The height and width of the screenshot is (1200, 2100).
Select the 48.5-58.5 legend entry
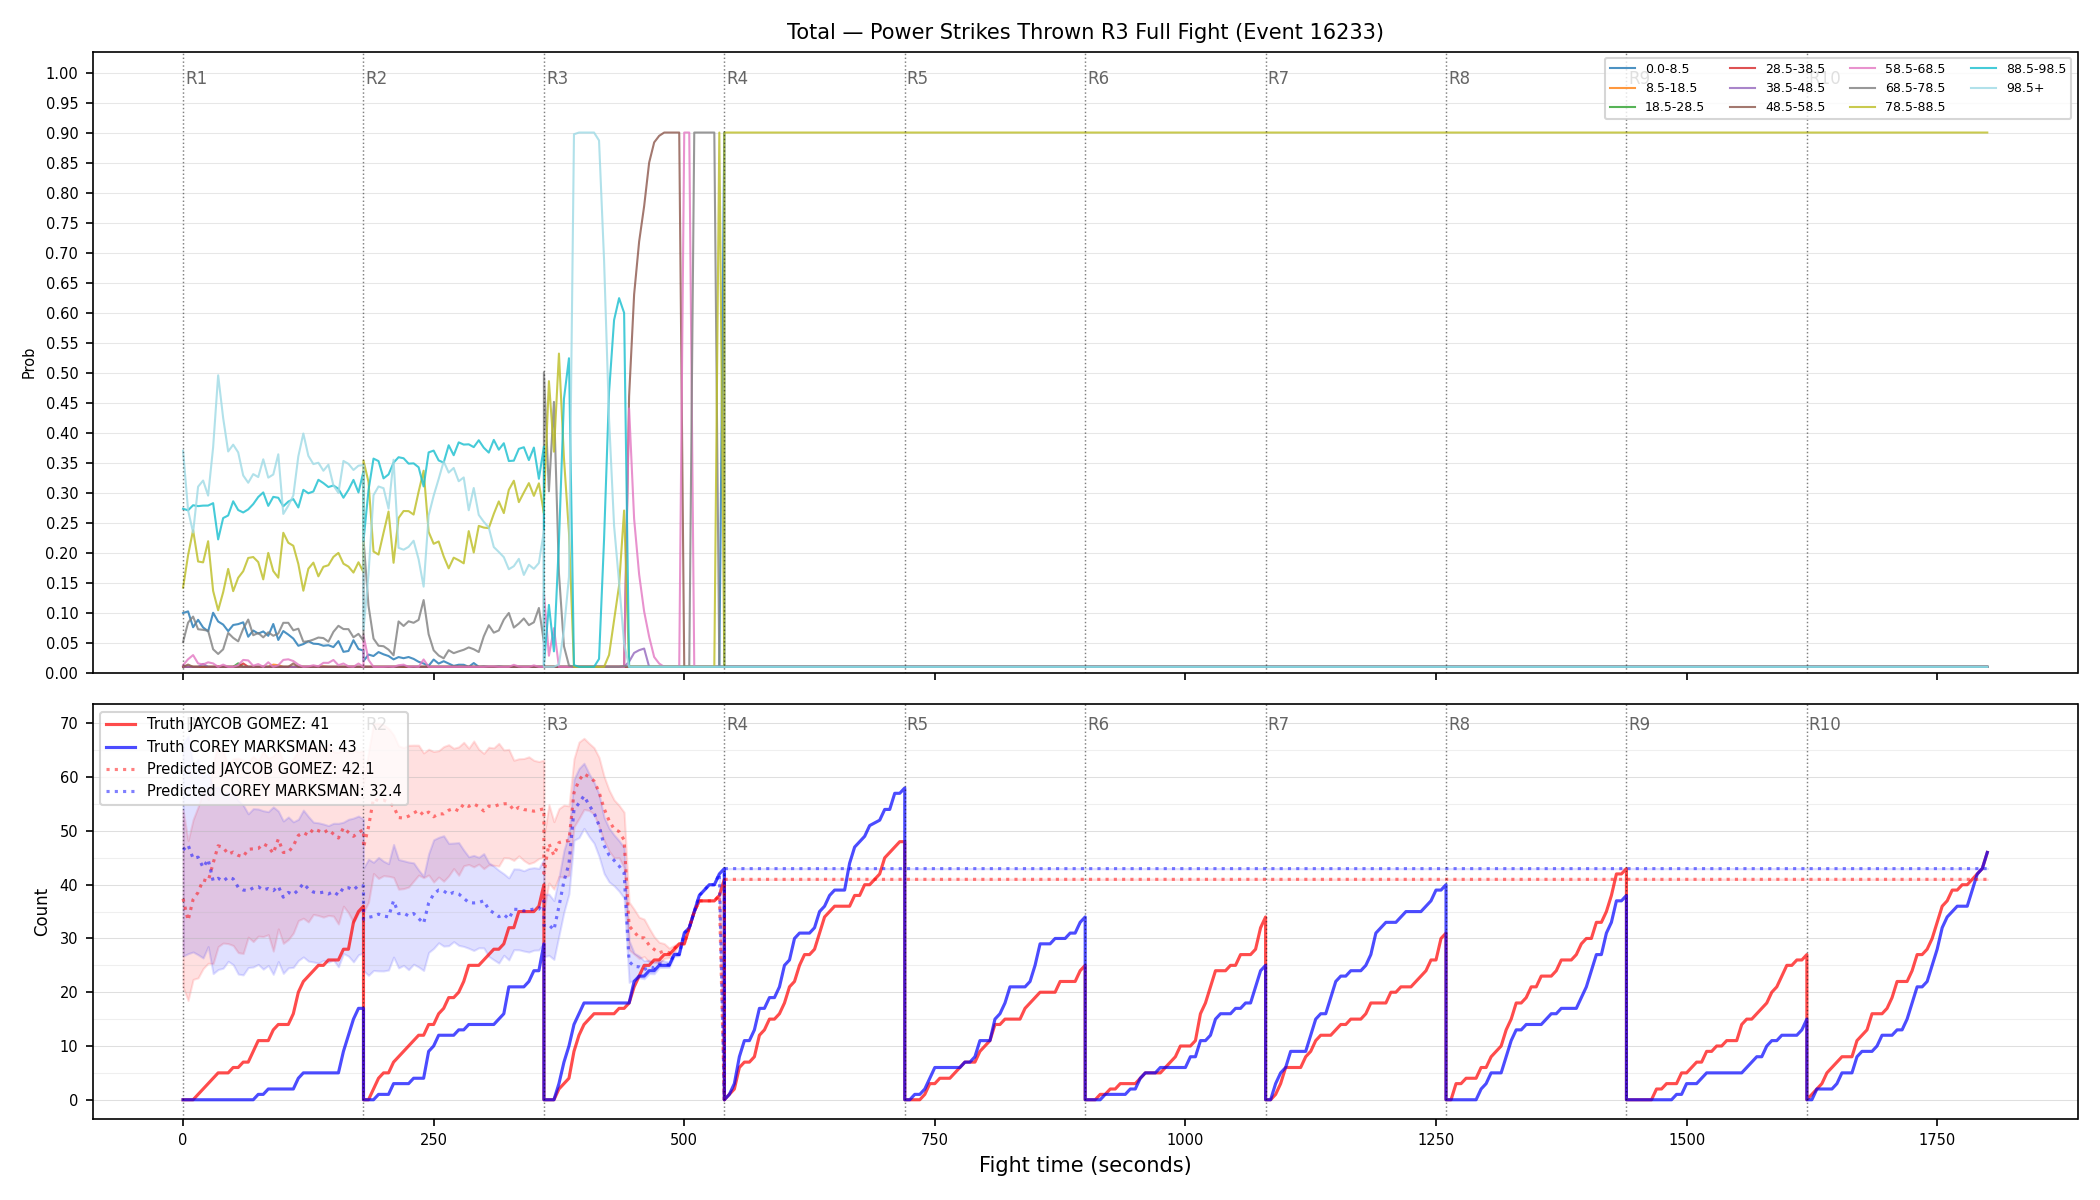(x=1778, y=107)
